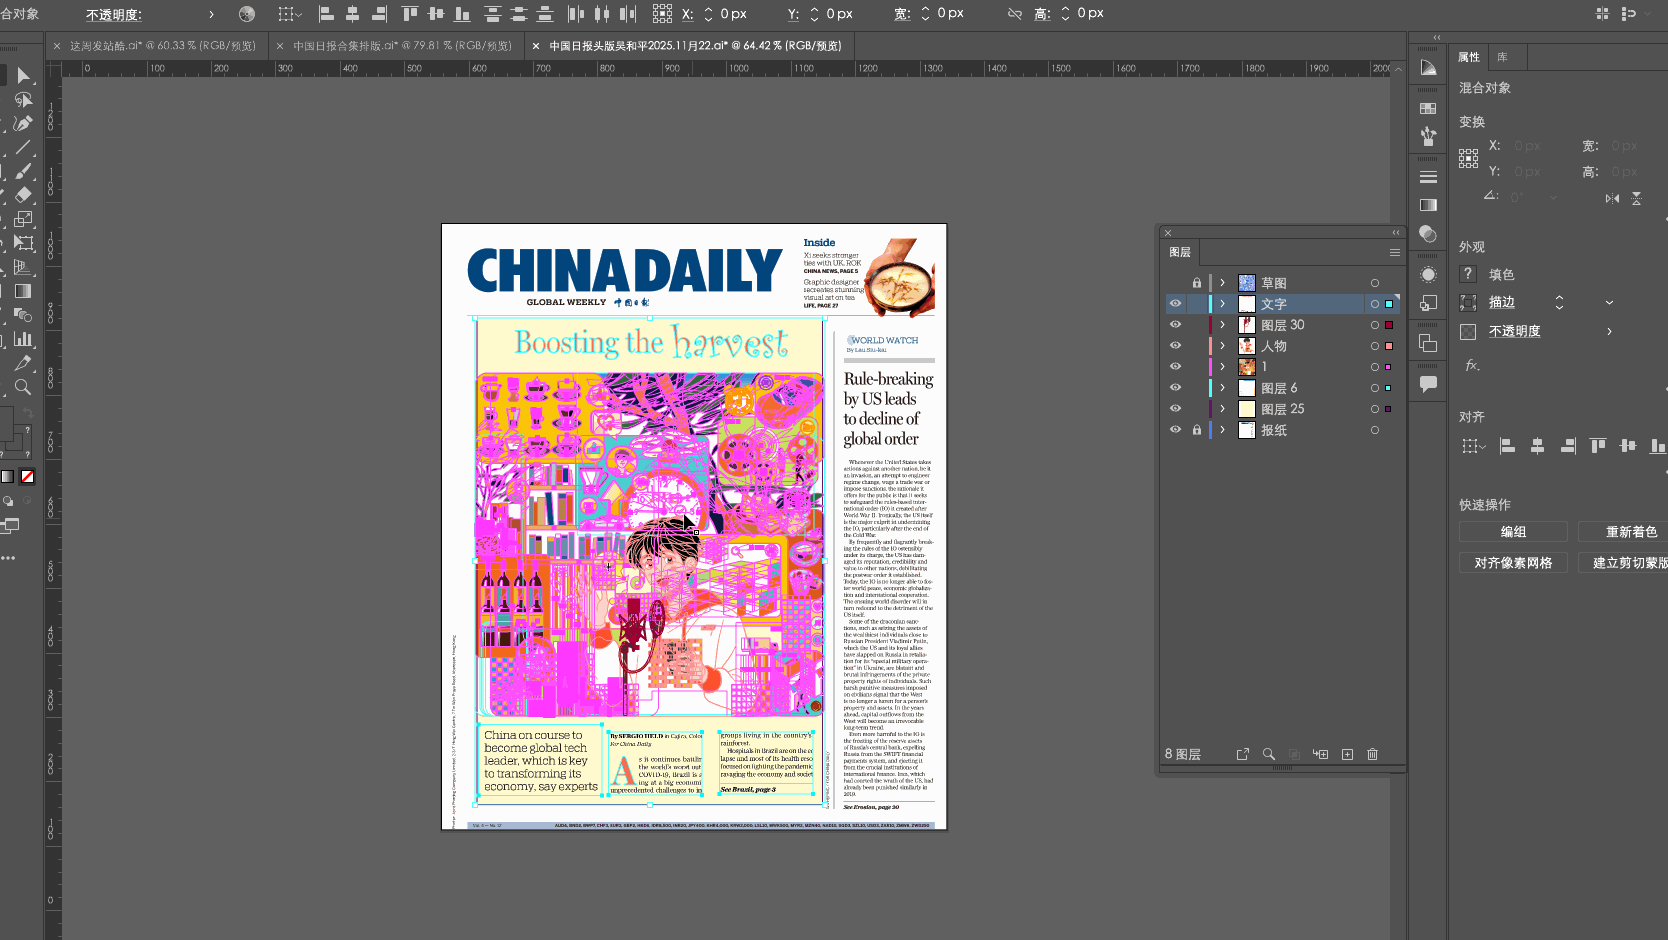Viewport: 1668px width, 940px height.
Task: Expand the 图层 6 layer
Action: (x=1222, y=388)
